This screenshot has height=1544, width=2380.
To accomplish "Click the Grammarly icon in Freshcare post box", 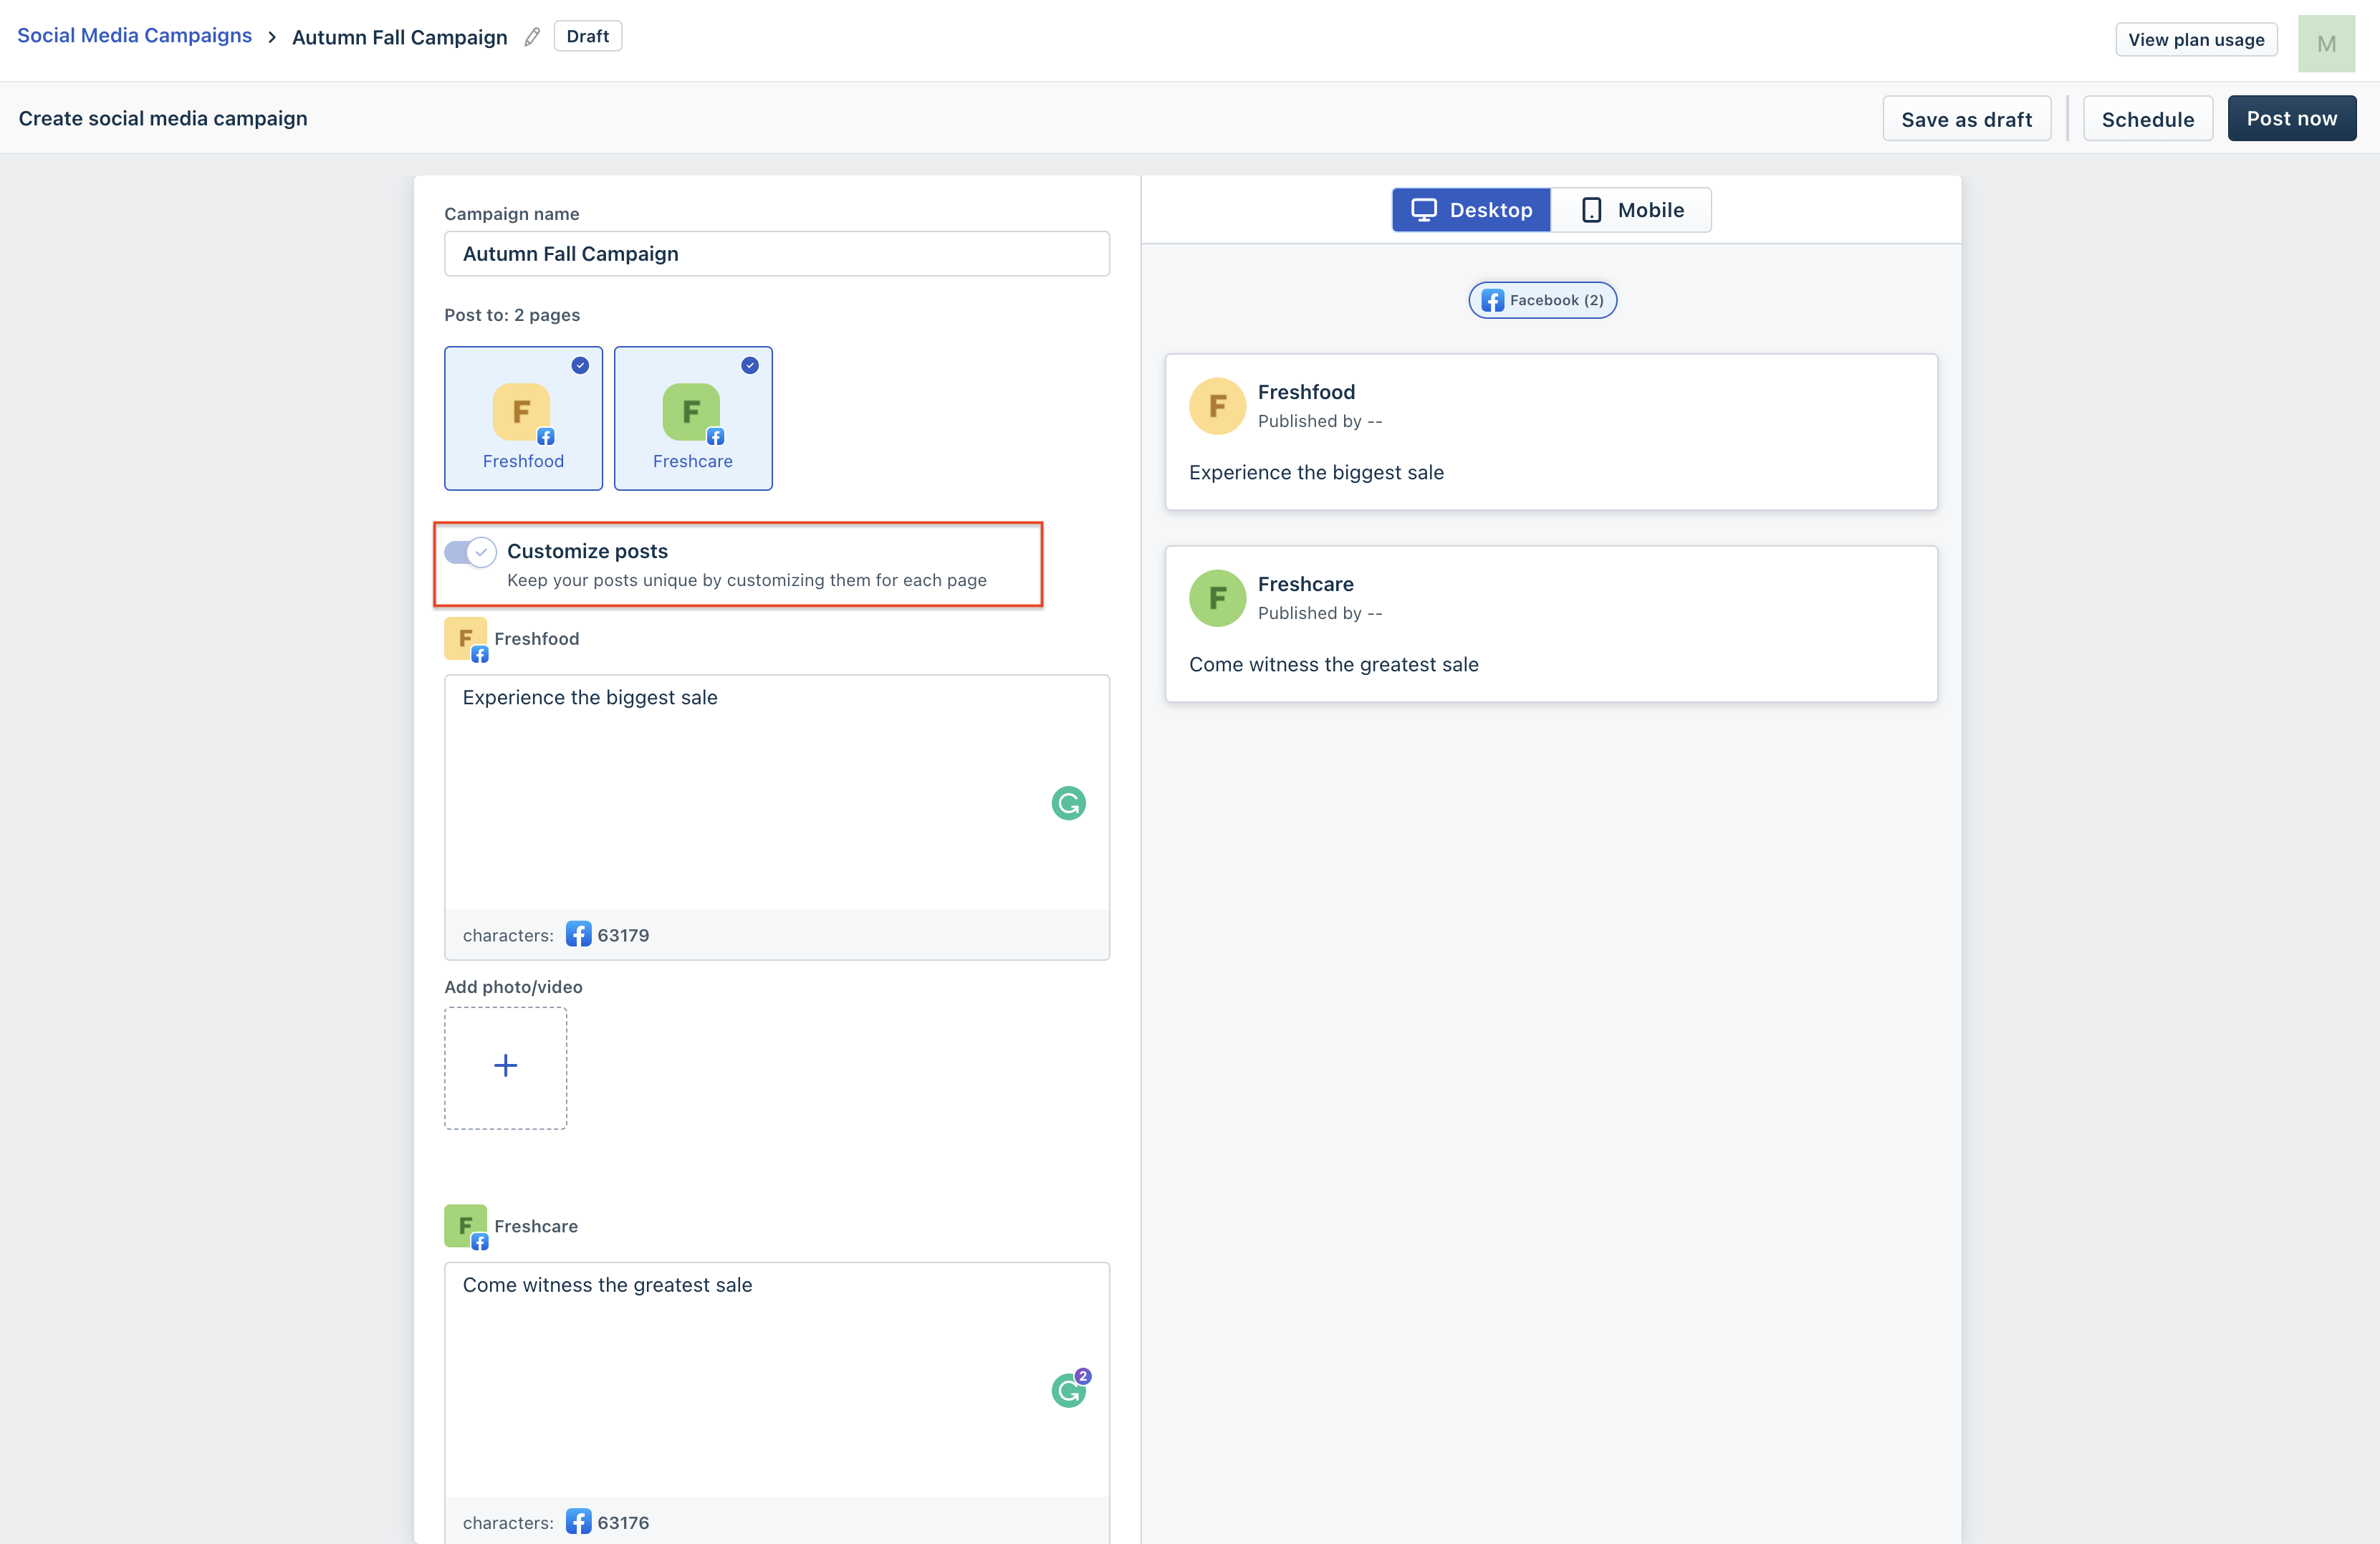I will coord(1068,1390).
